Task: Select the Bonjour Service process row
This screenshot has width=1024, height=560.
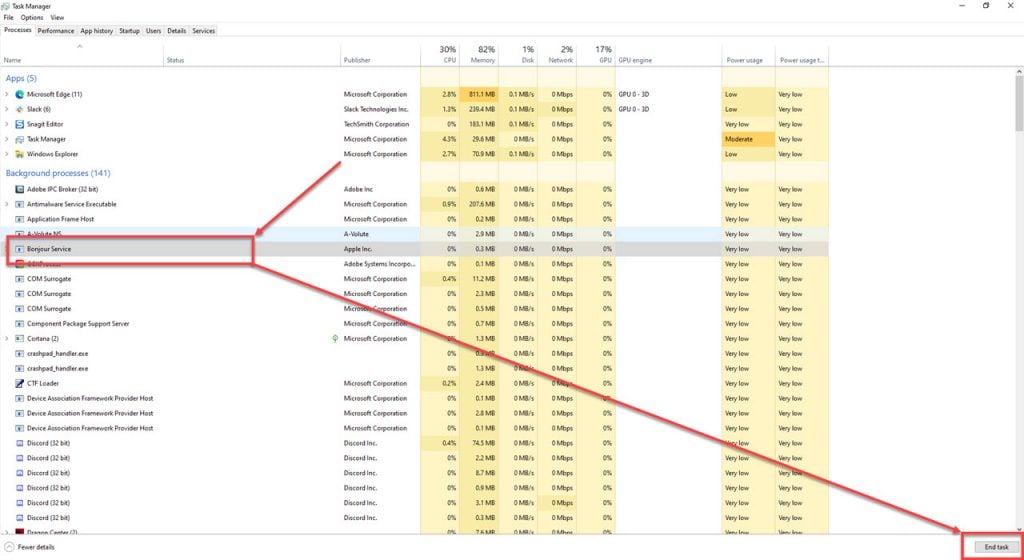Action: tap(415, 249)
